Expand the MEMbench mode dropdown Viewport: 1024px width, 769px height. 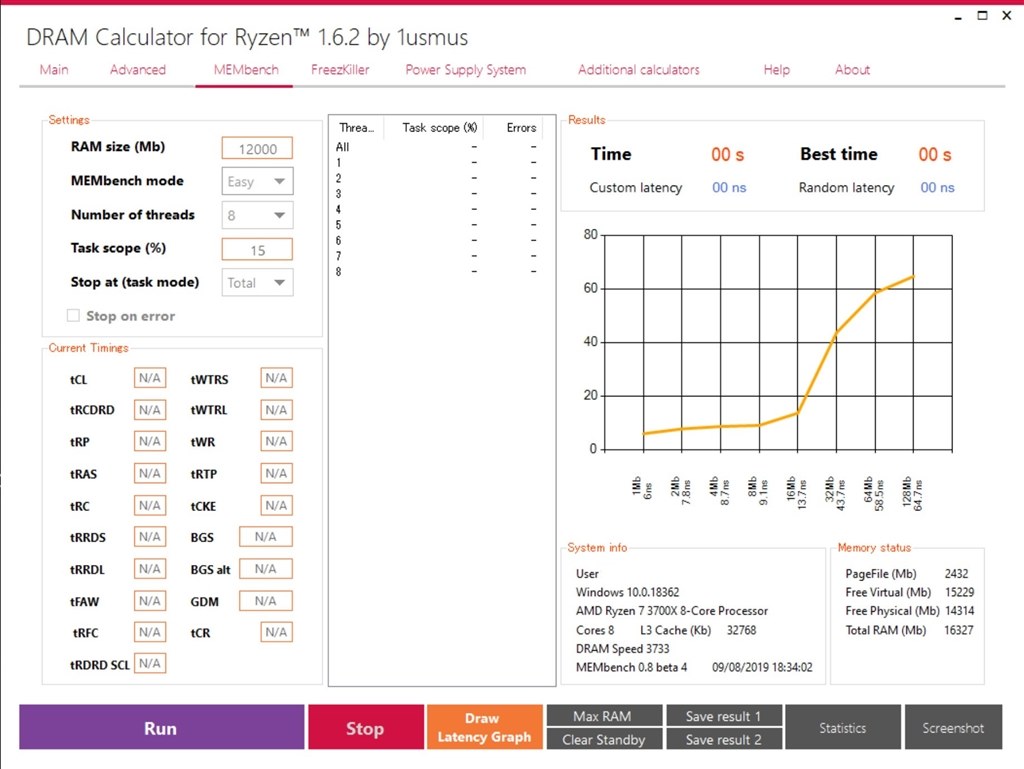[x=257, y=181]
